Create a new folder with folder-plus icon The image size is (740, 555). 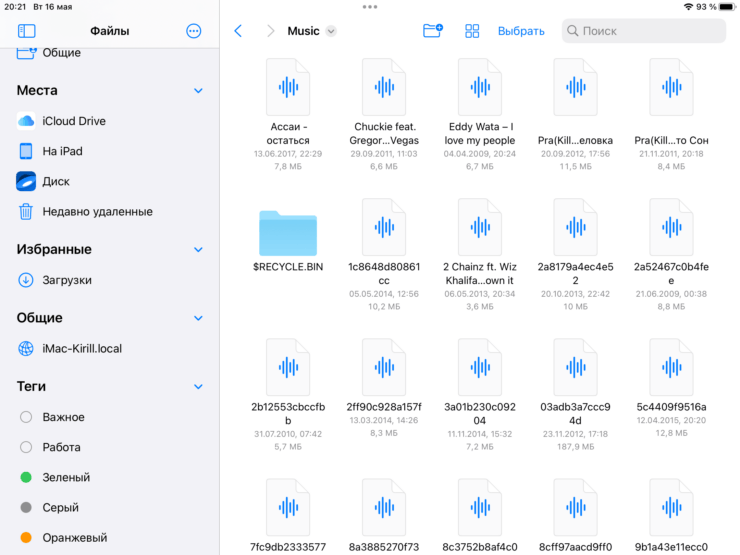coord(432,31)
